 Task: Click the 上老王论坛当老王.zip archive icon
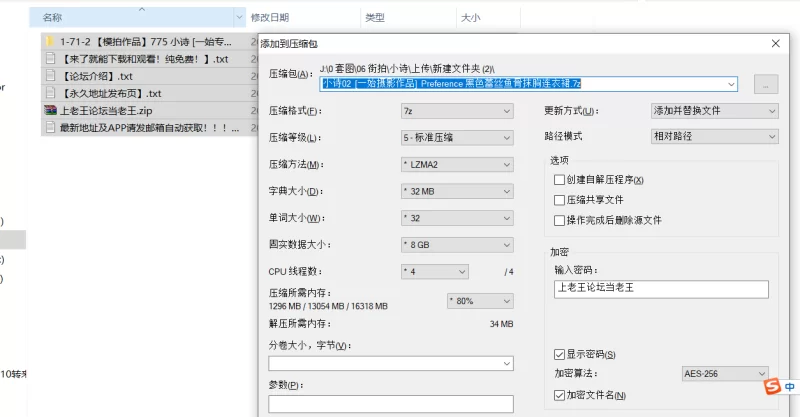(50, 110)
